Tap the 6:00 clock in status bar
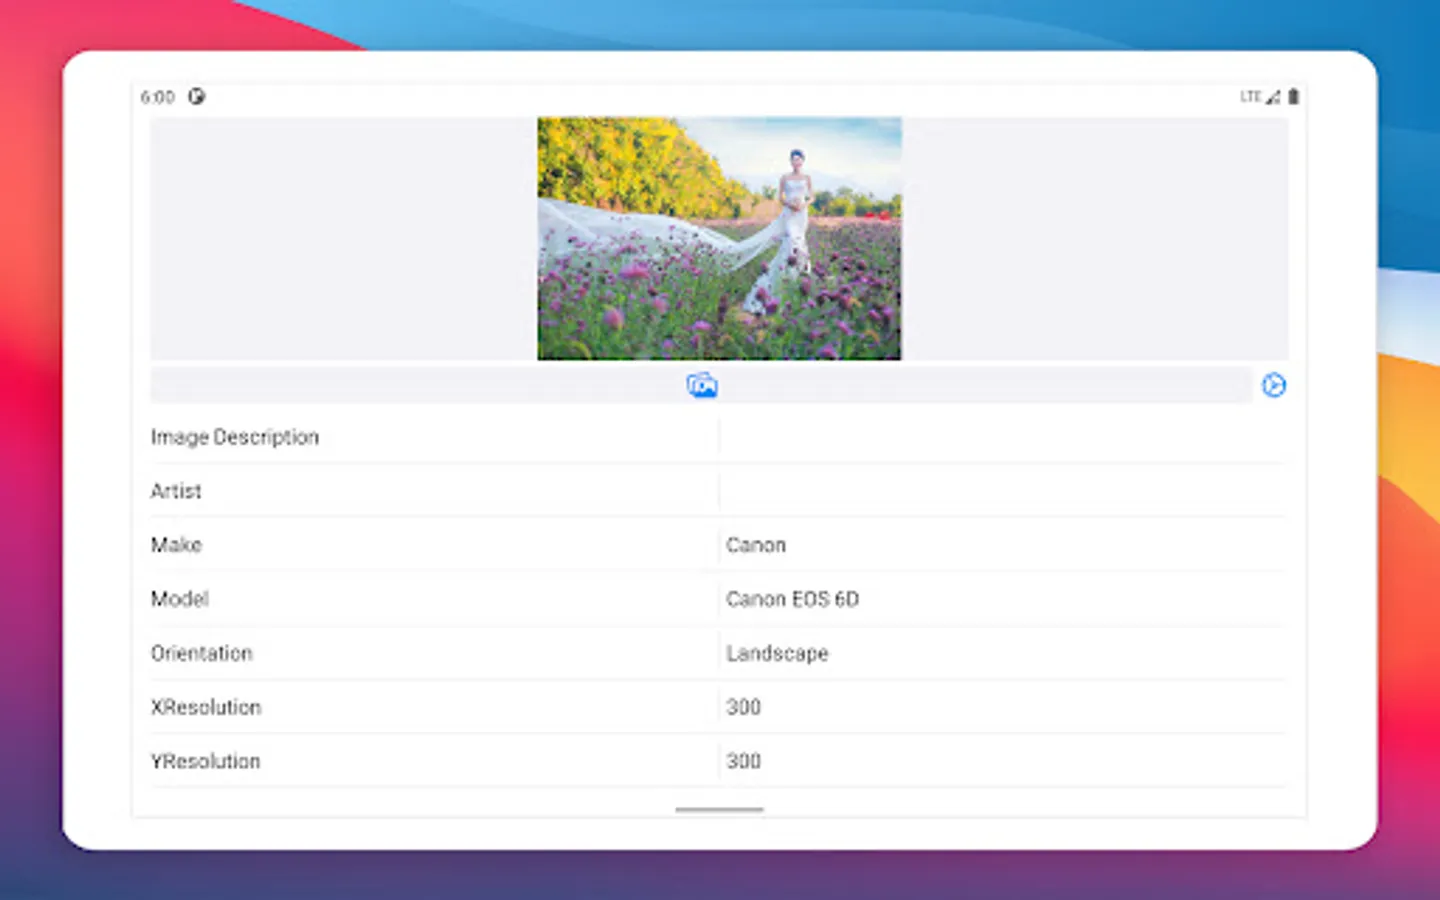 pos(157,97)
